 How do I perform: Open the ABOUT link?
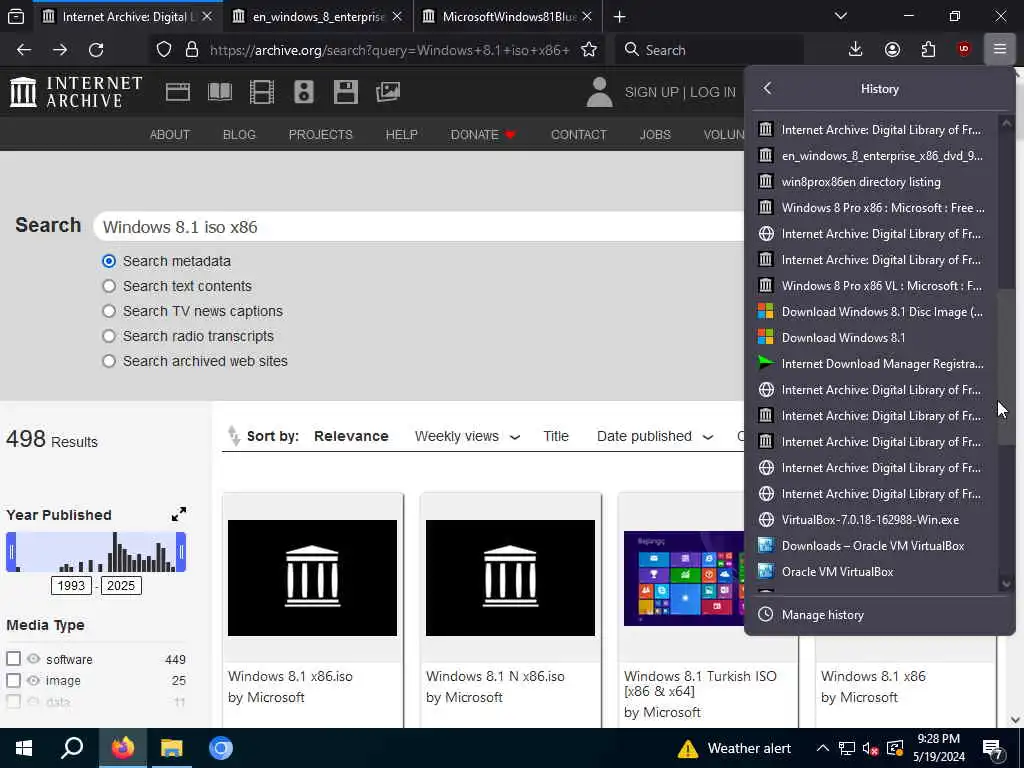click(170, 135)
